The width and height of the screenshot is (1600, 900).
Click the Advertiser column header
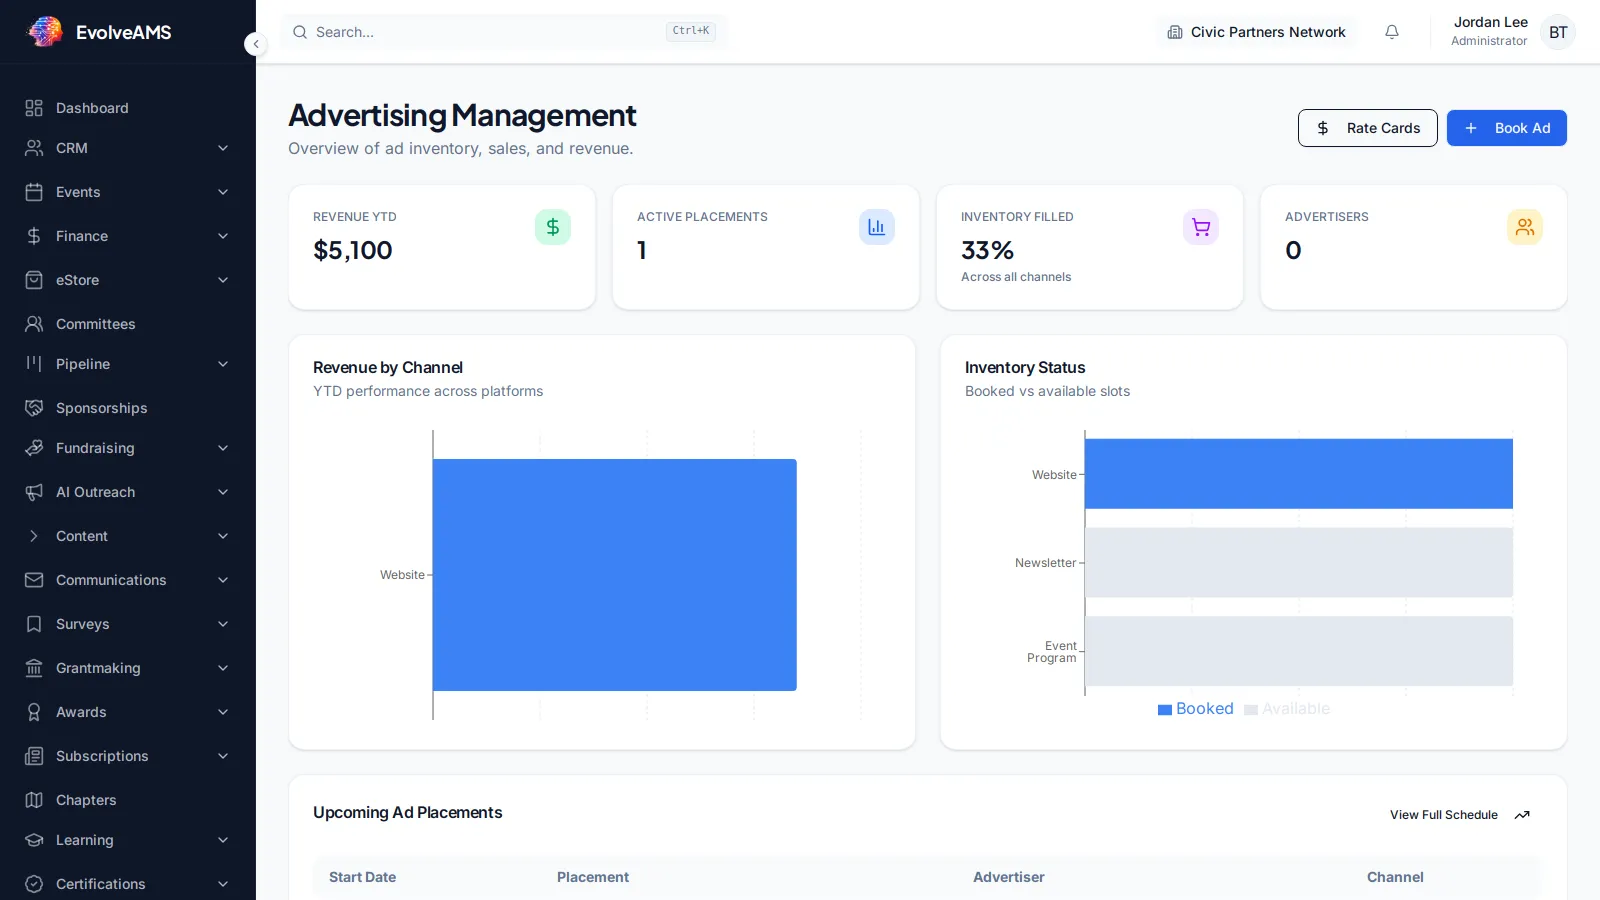pyautogui.click(x=1009, y=877)
